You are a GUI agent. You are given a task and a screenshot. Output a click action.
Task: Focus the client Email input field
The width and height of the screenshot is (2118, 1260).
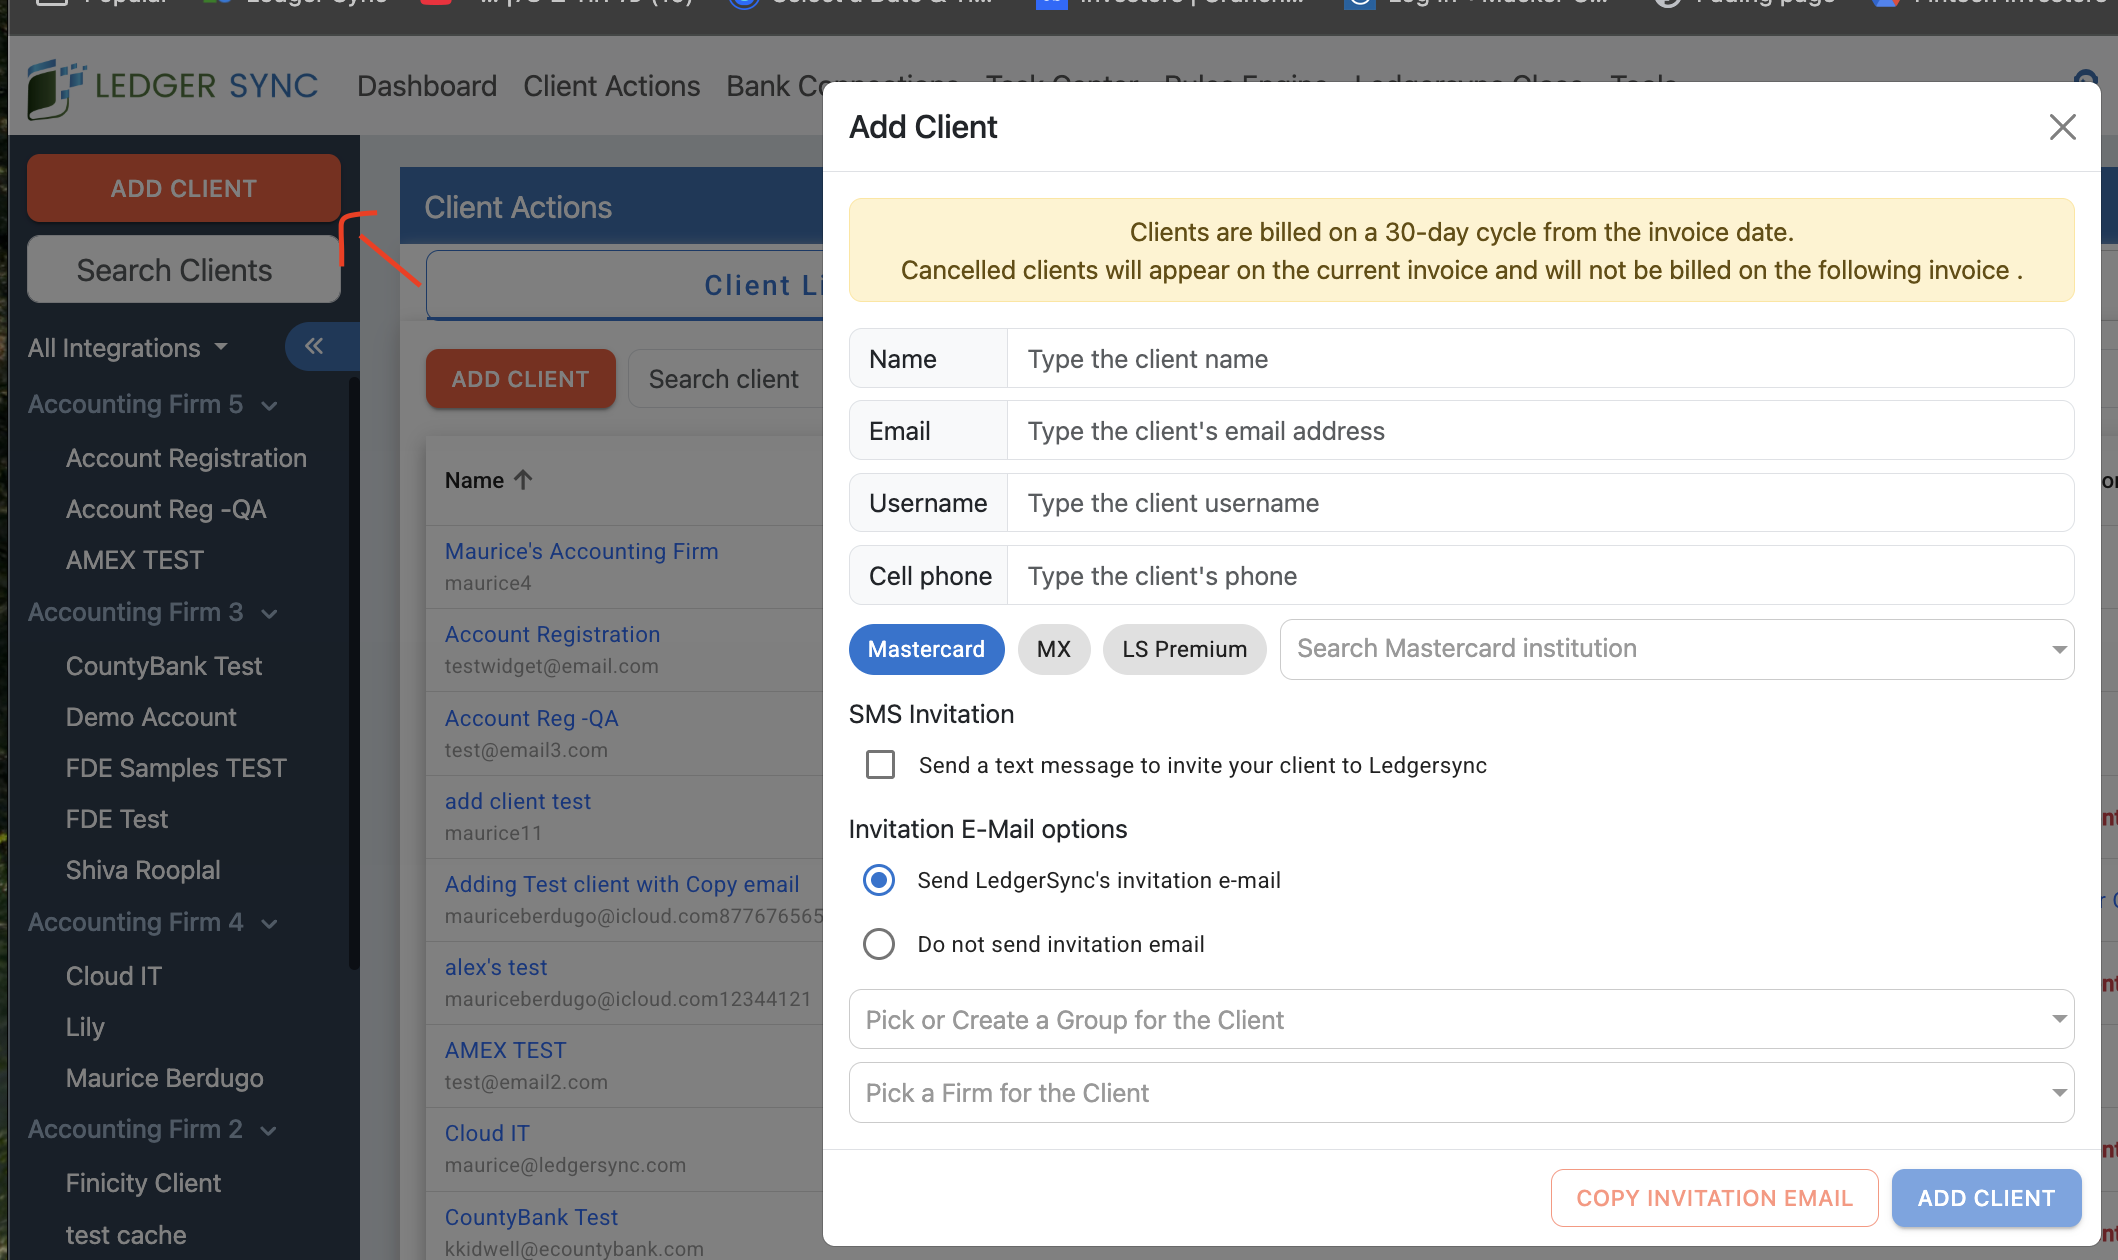(x=1540, y=431)
